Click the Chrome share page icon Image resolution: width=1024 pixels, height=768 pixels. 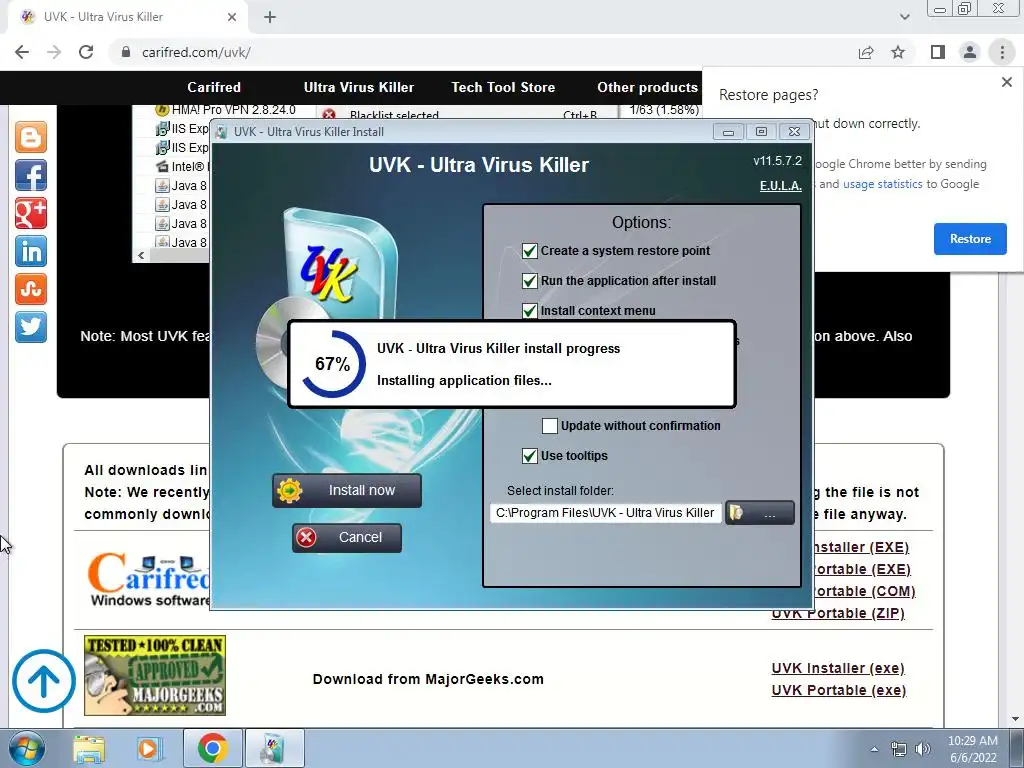click(x=866, y=52)
